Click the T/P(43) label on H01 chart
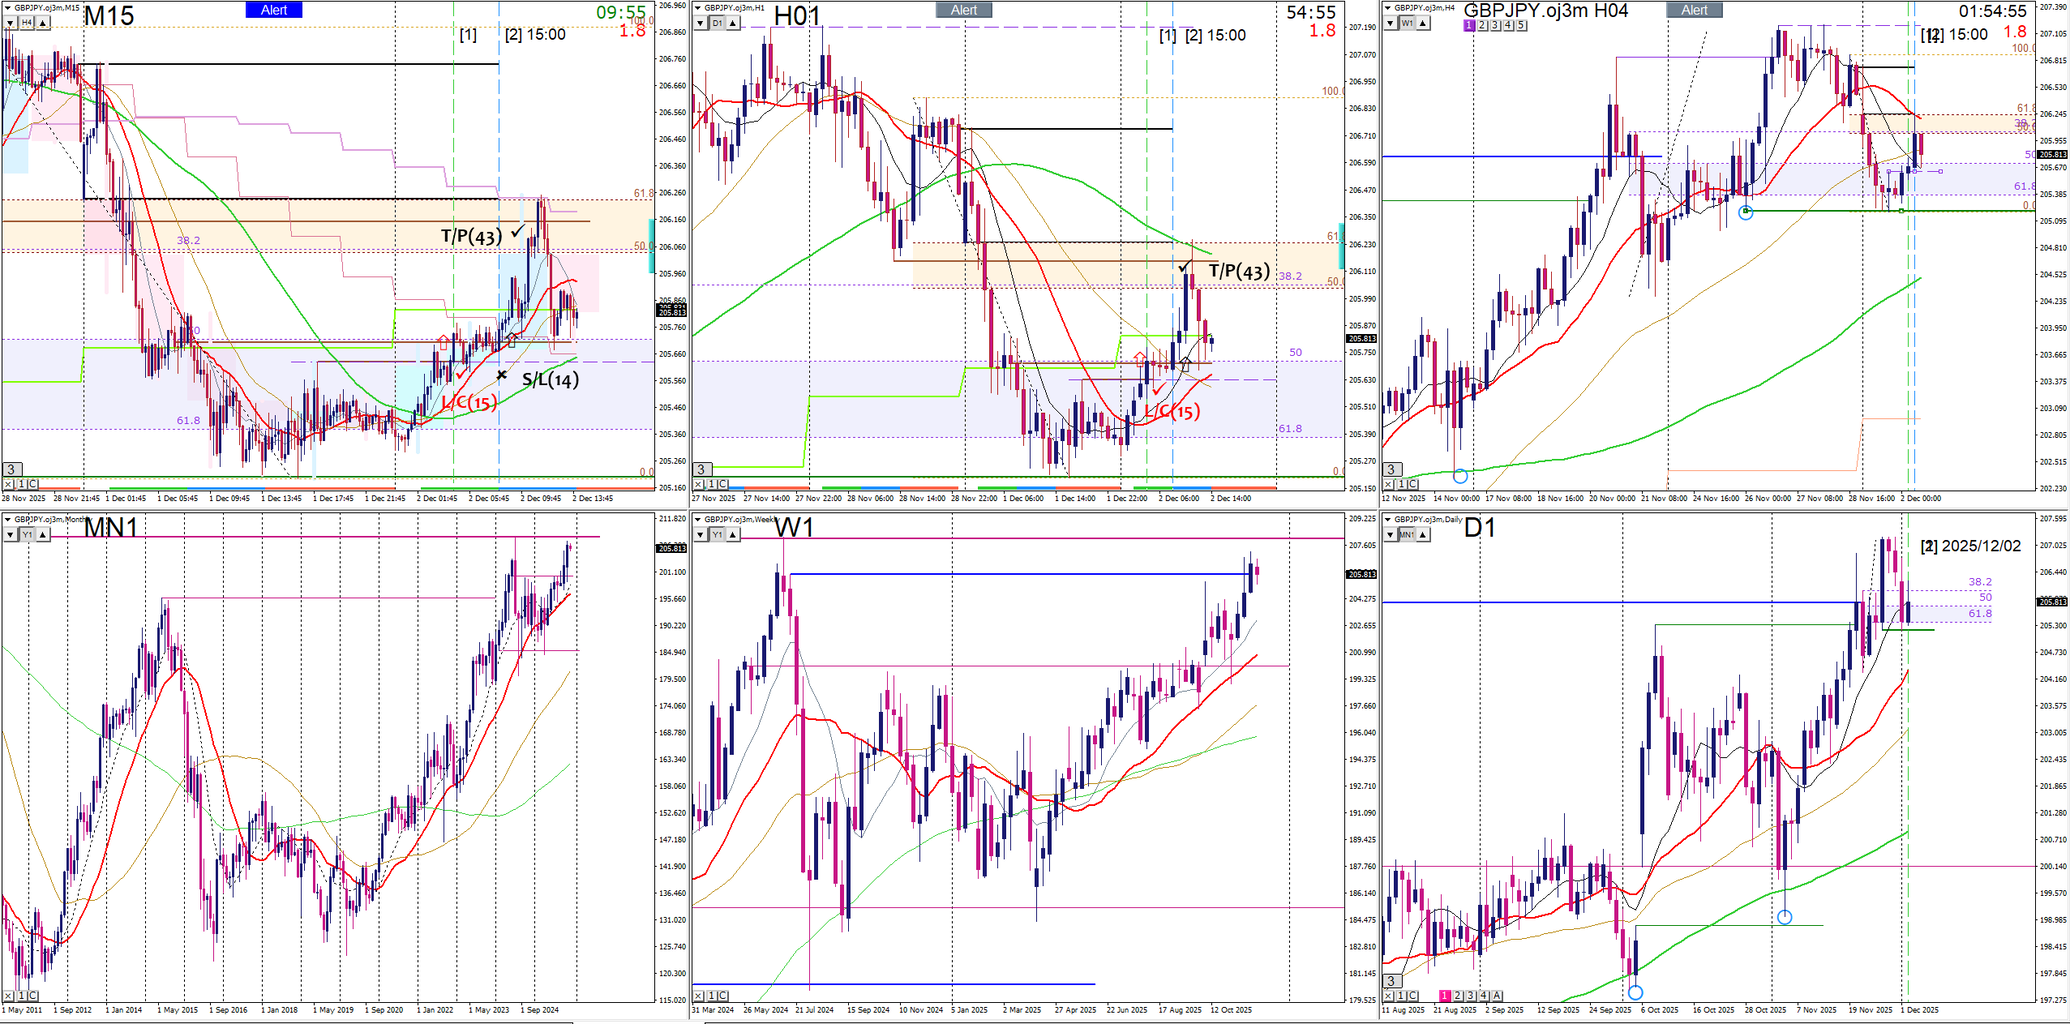The image size is (2070, 1024). pos(1239,271)
